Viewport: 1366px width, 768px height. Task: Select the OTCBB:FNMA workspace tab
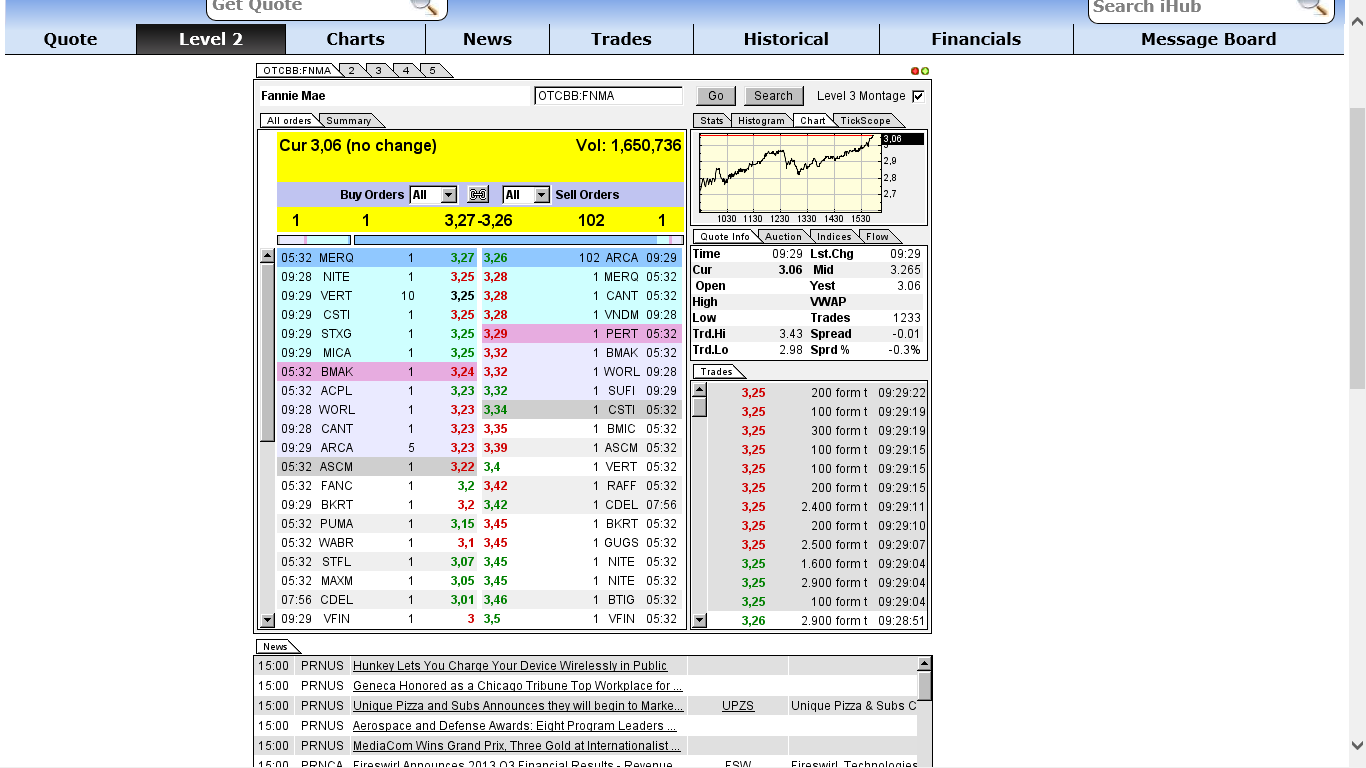tap(297, 70)
